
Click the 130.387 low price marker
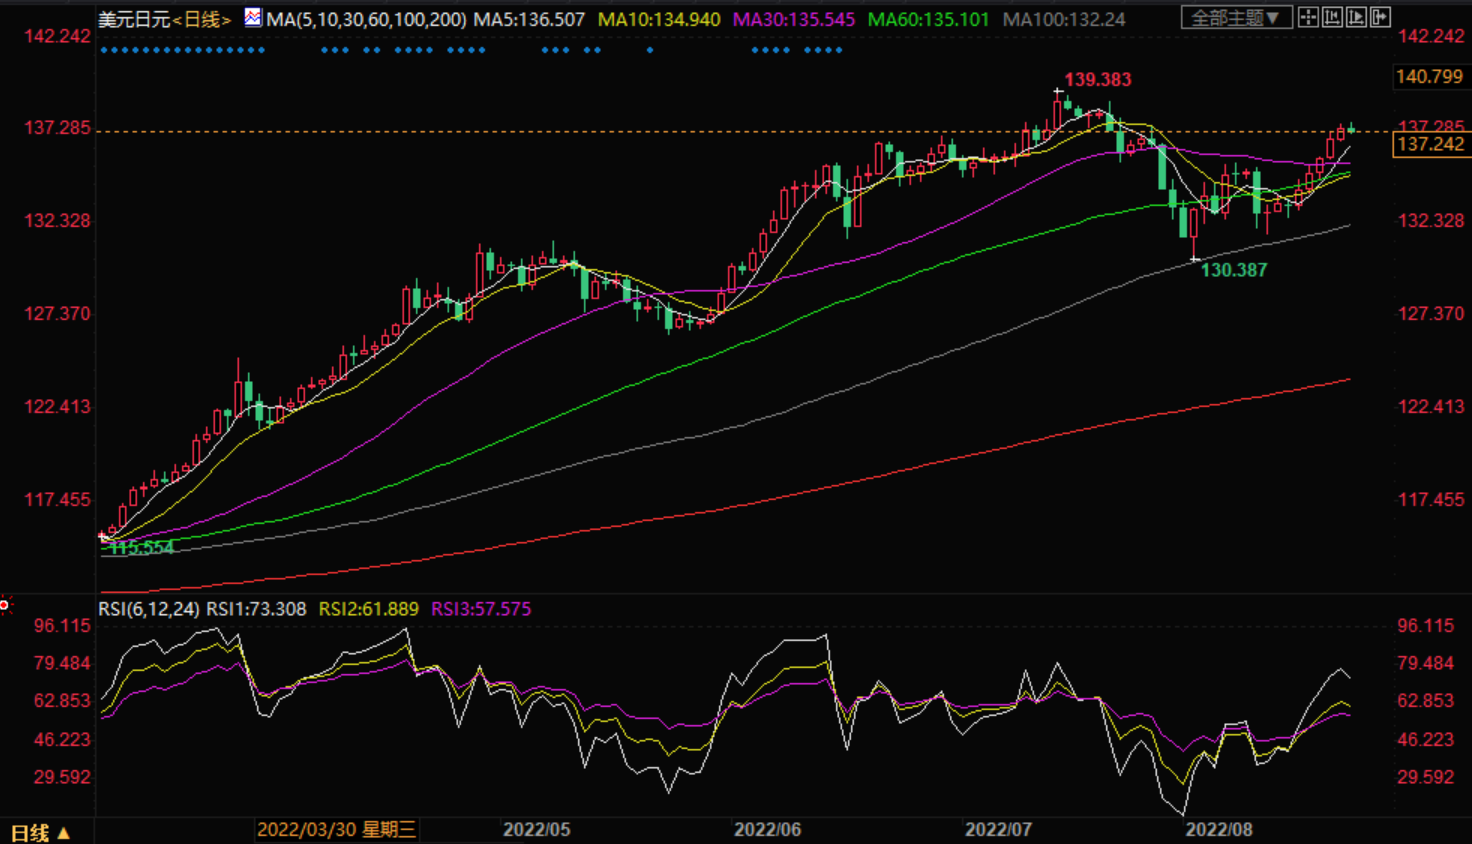pyautogui.click(x=1233, y=270)
